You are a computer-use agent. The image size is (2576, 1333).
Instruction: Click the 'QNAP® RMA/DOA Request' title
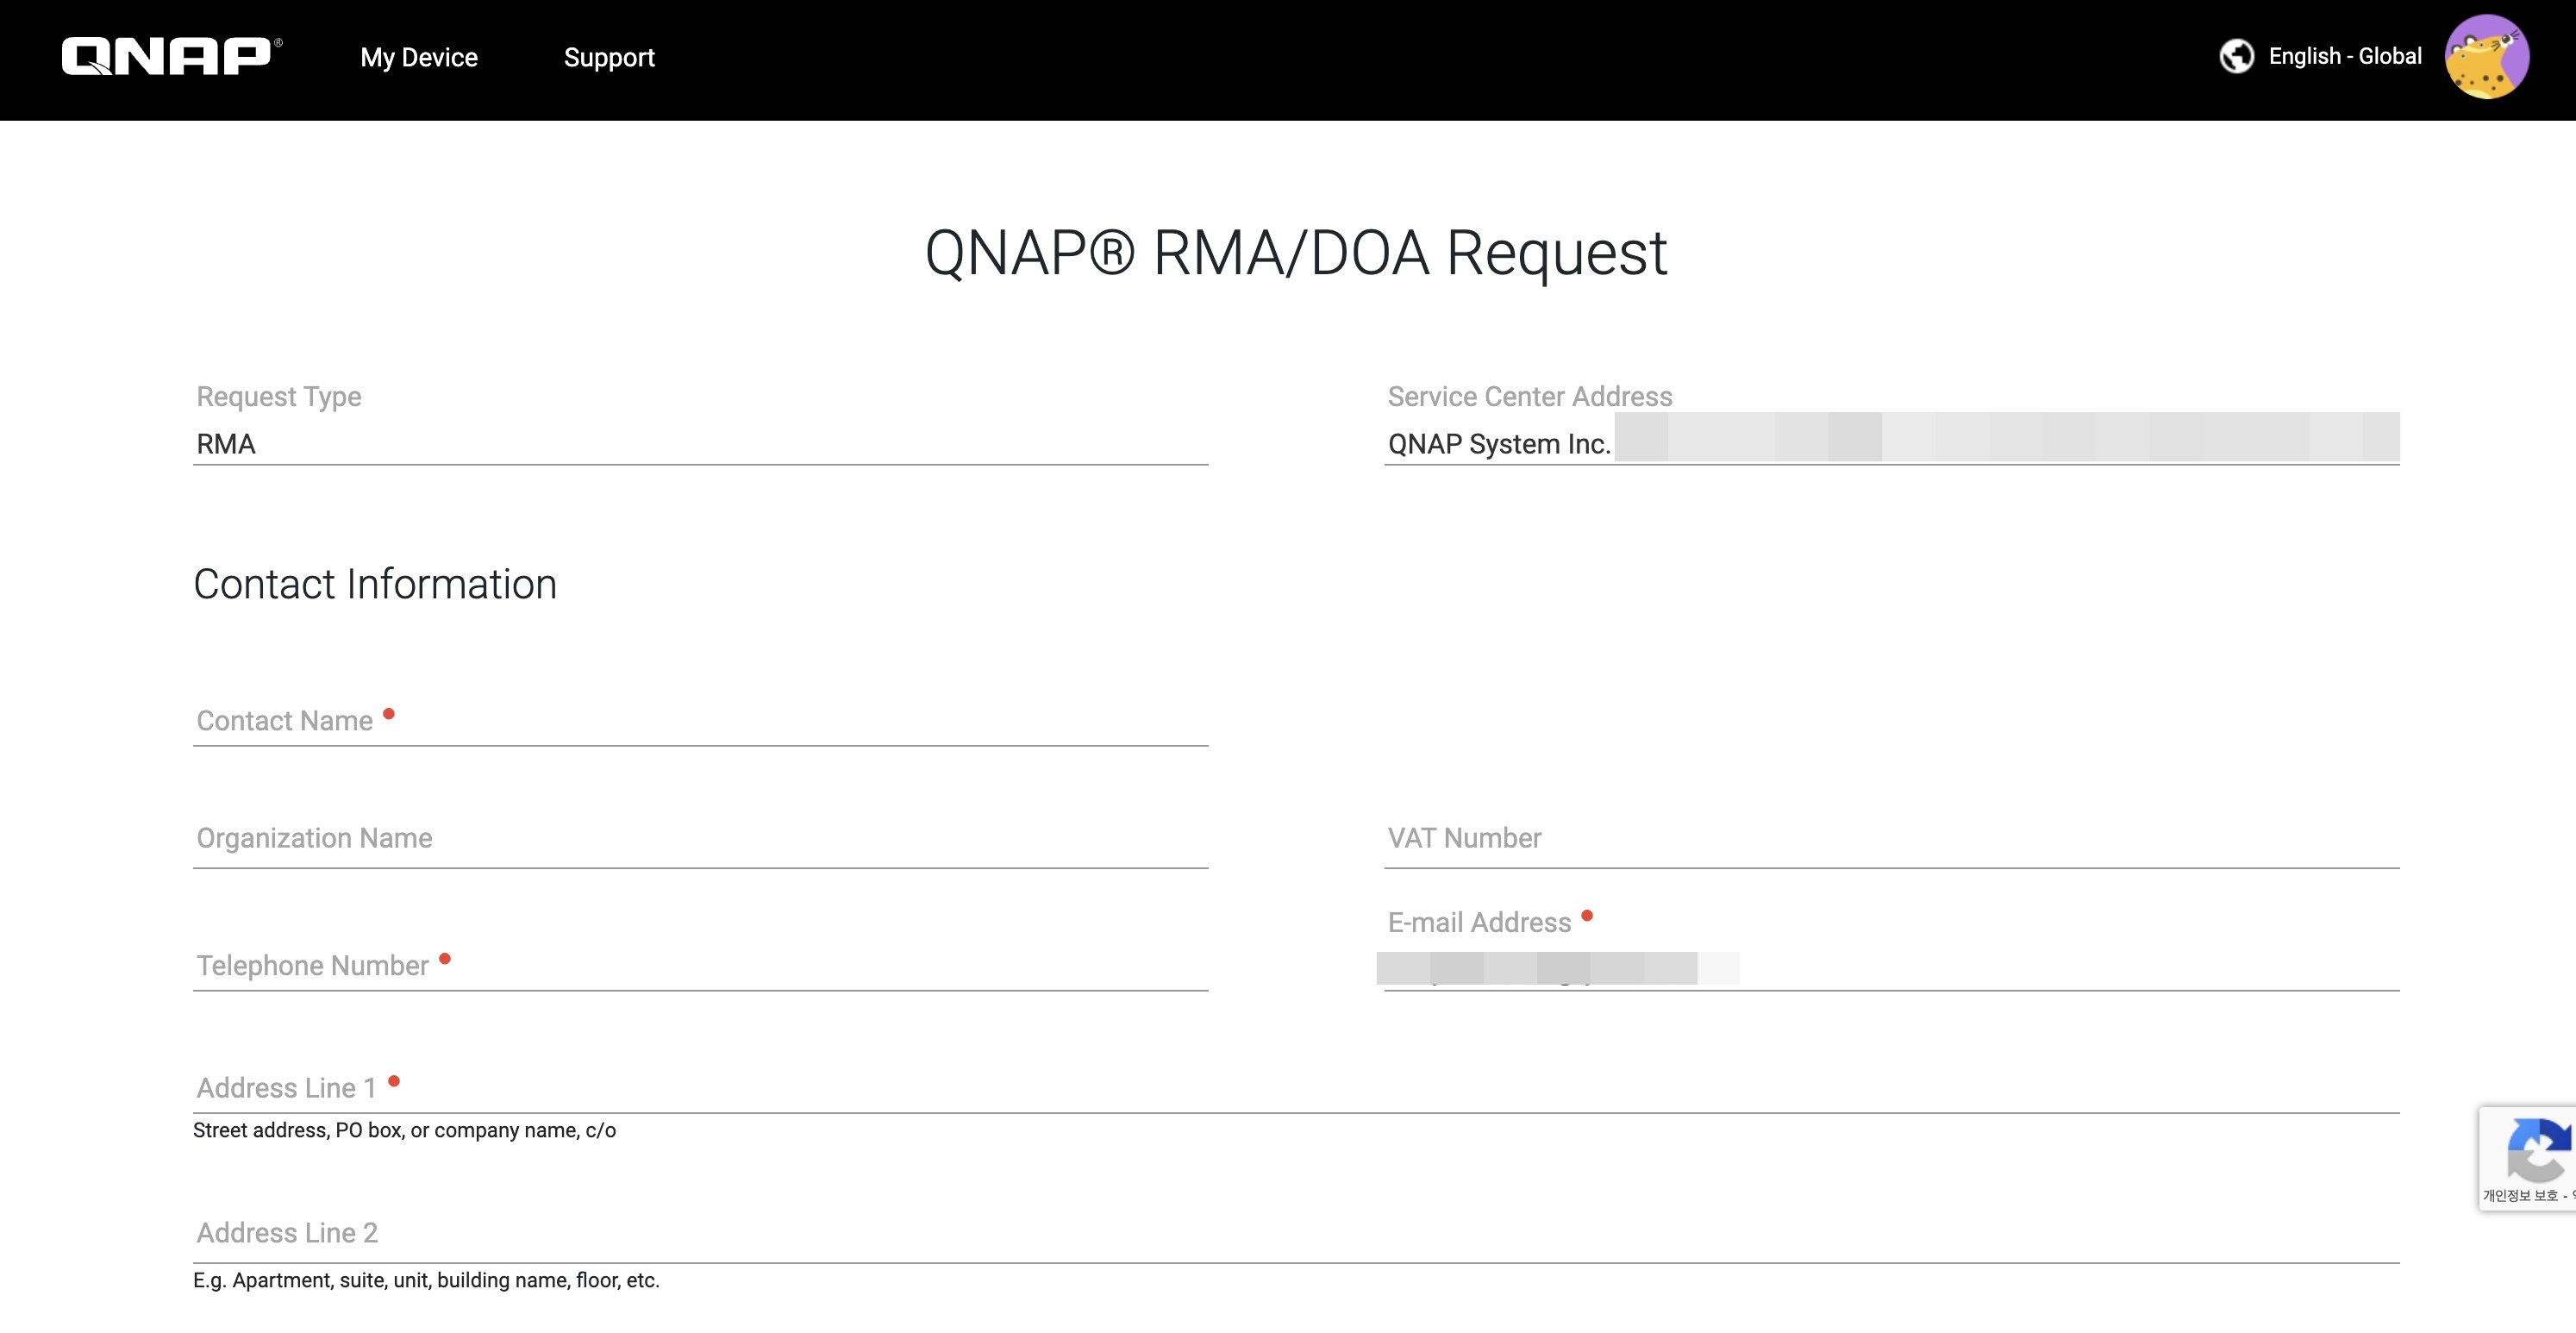pyautogui.click(x=1296, y=253)
